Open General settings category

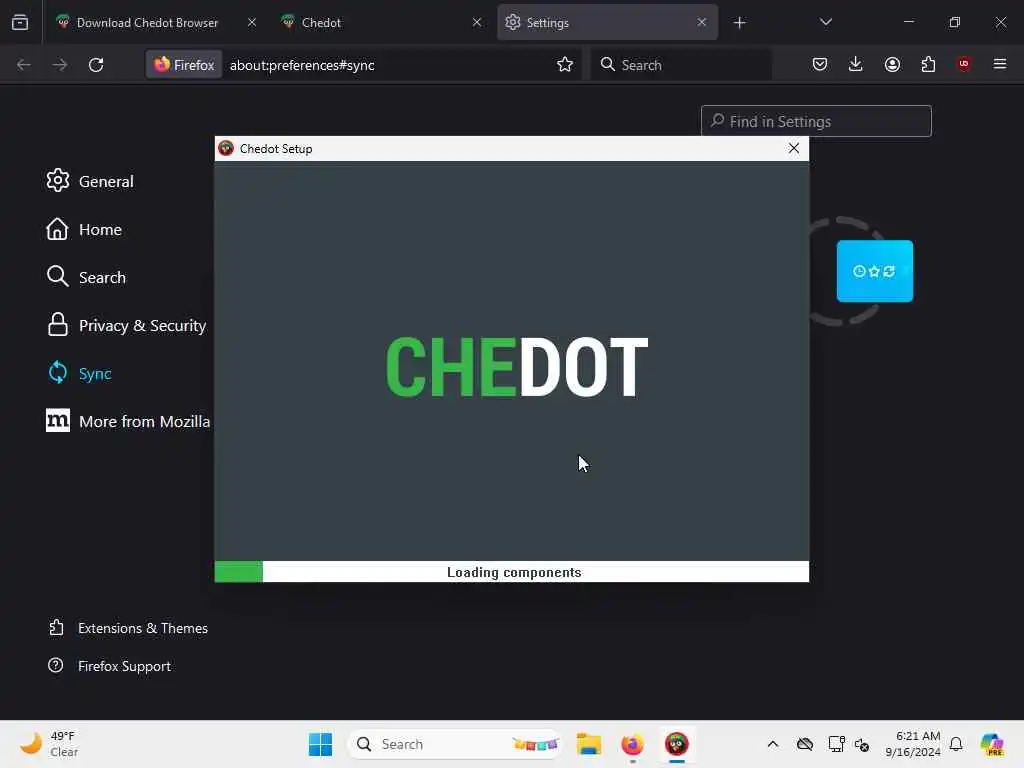coord(90,181)
